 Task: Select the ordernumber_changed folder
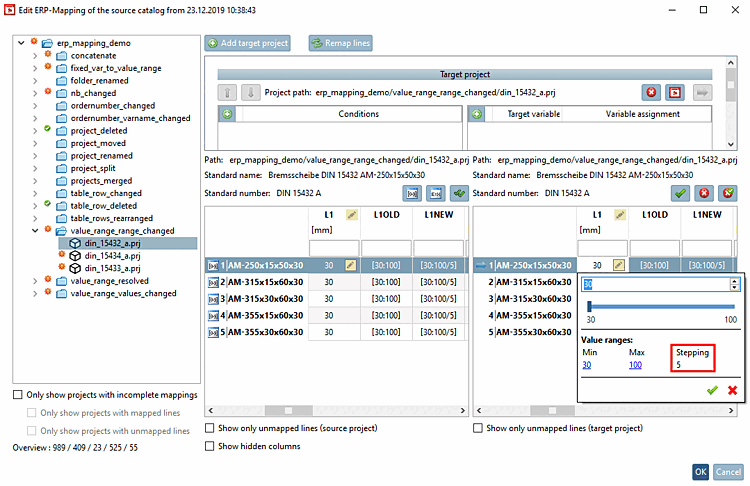click(x=112, y=106)
